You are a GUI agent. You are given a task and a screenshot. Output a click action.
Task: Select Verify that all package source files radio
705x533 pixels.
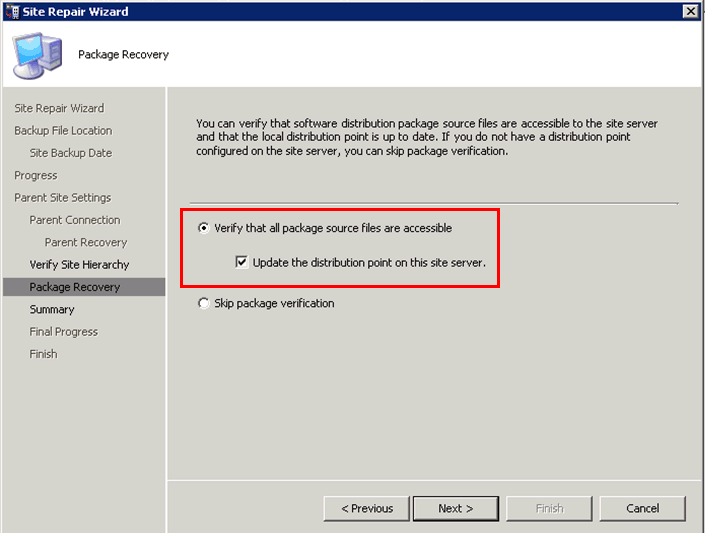click(x=204, y=228)
